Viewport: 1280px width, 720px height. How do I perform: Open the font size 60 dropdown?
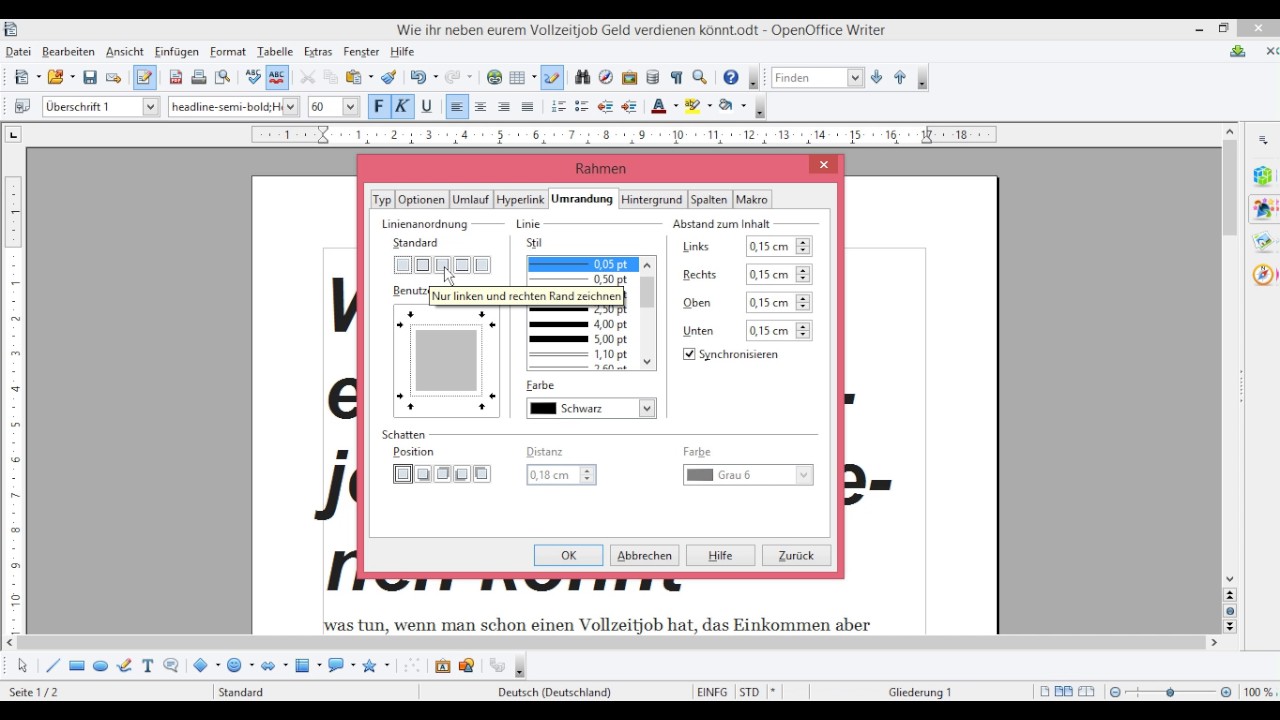tap(350, 106)
